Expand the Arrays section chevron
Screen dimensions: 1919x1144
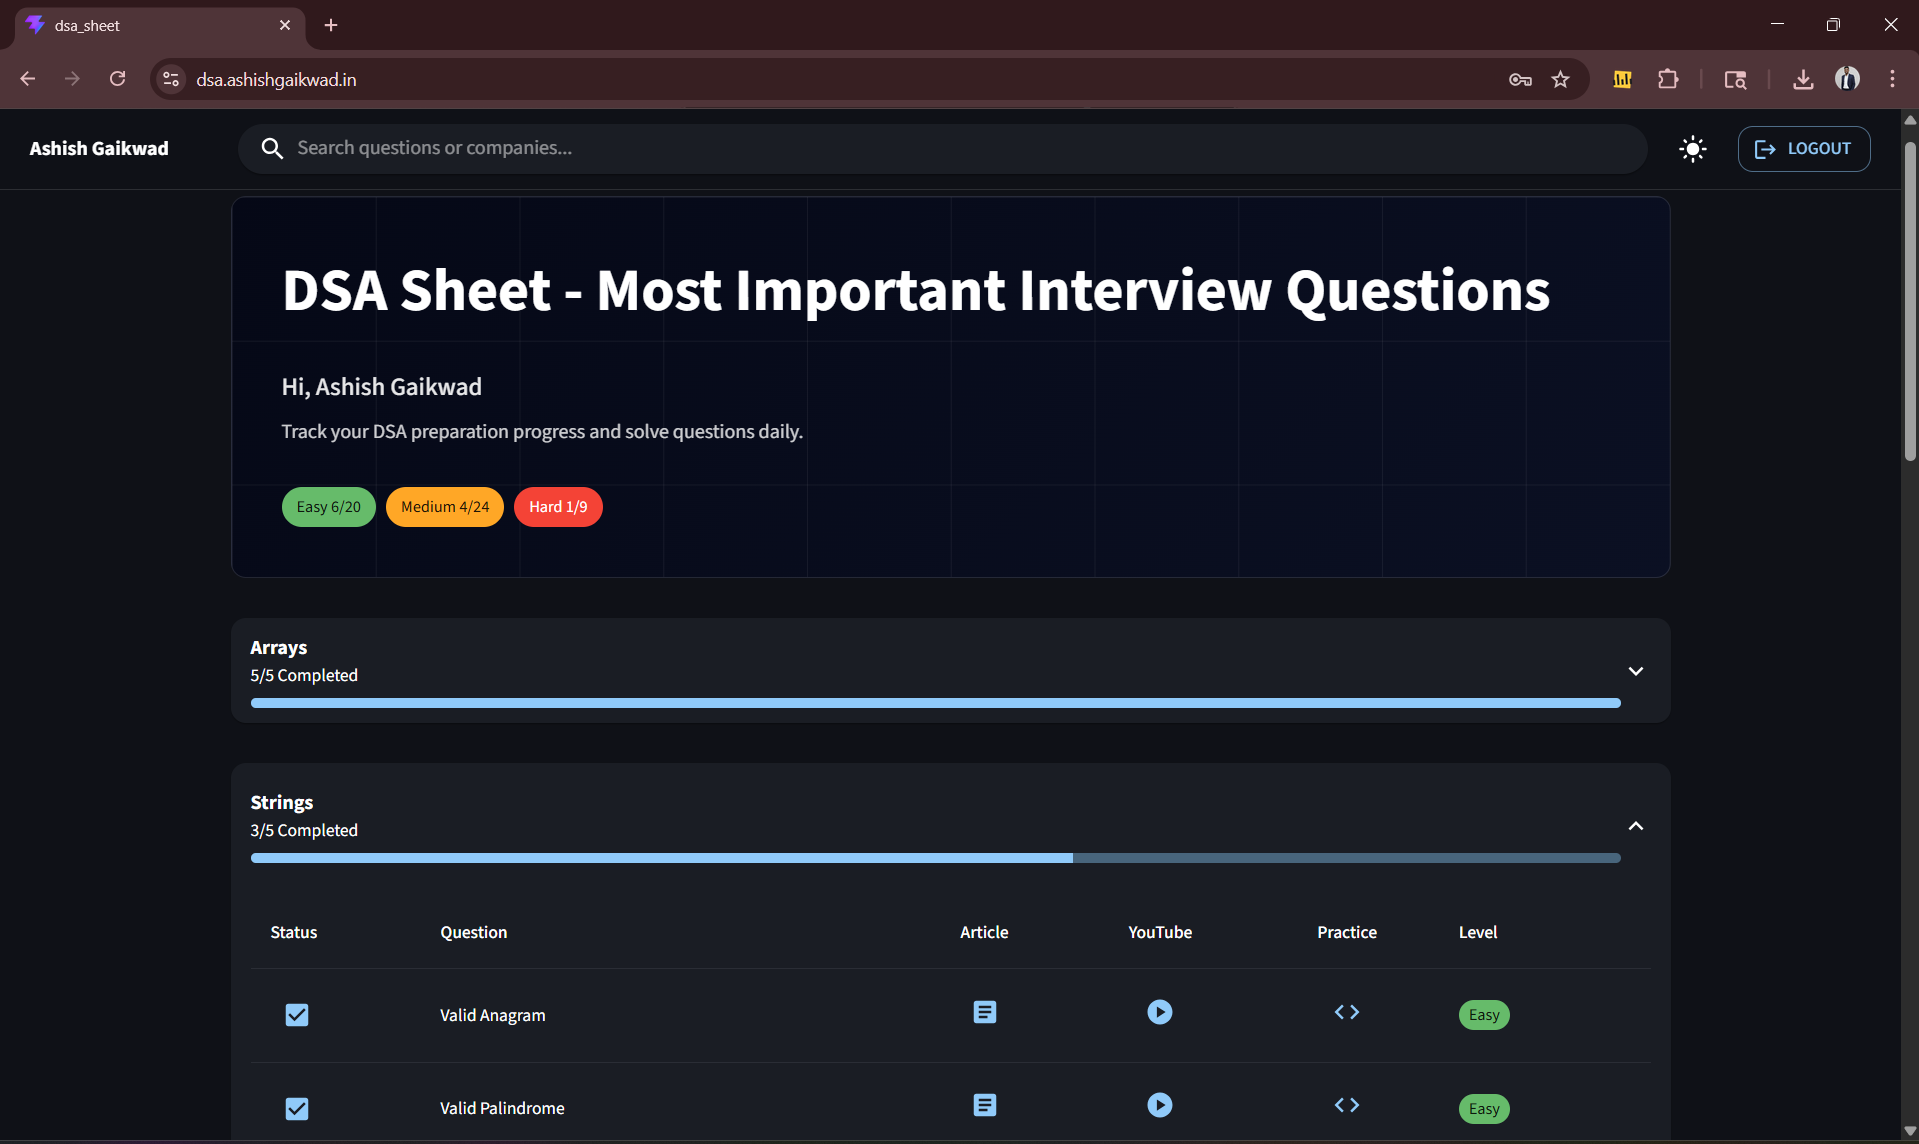tap(1636, 671)
